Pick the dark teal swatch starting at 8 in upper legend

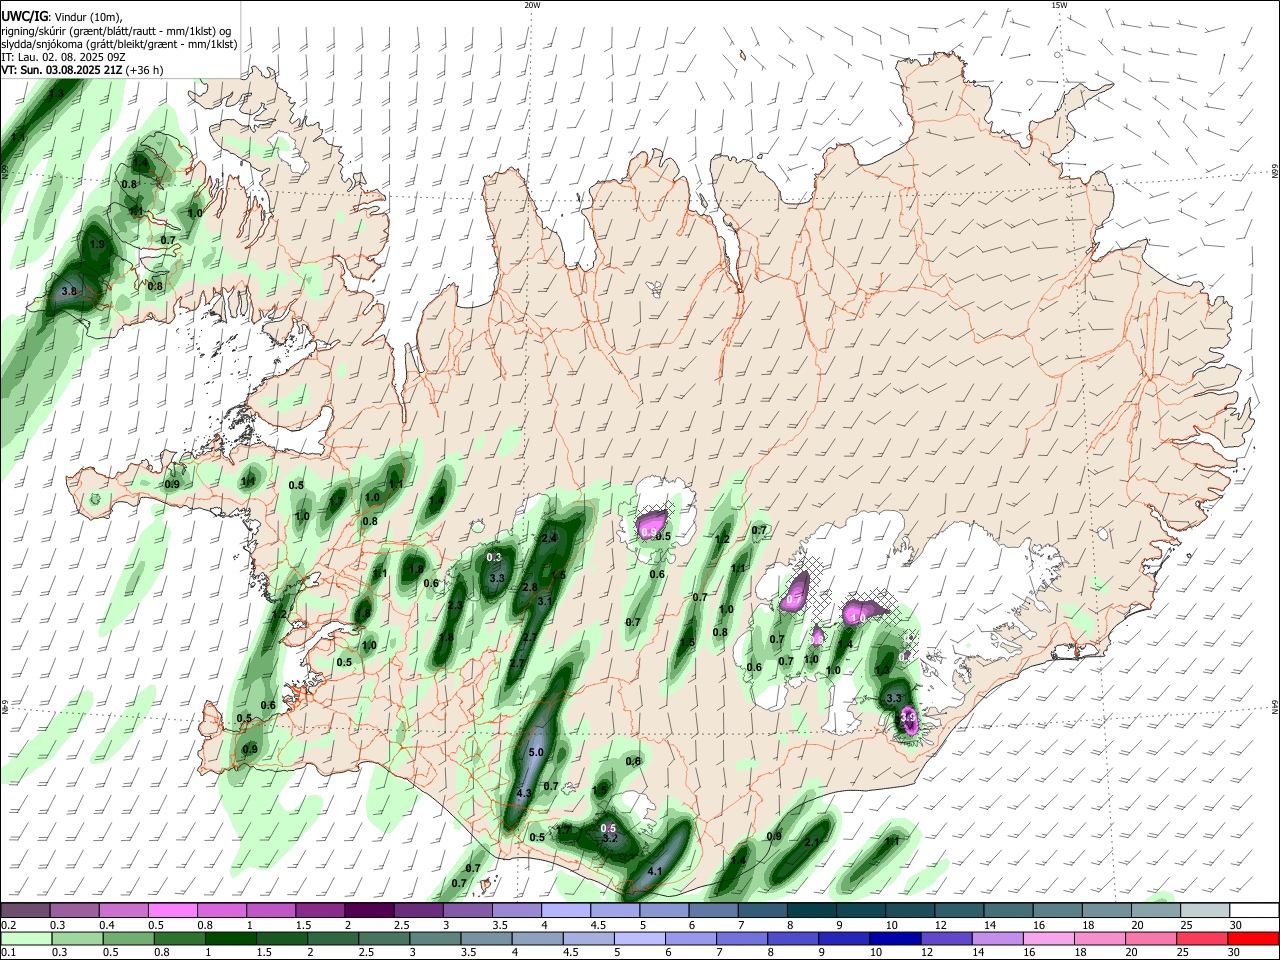[x=811, y=910]
